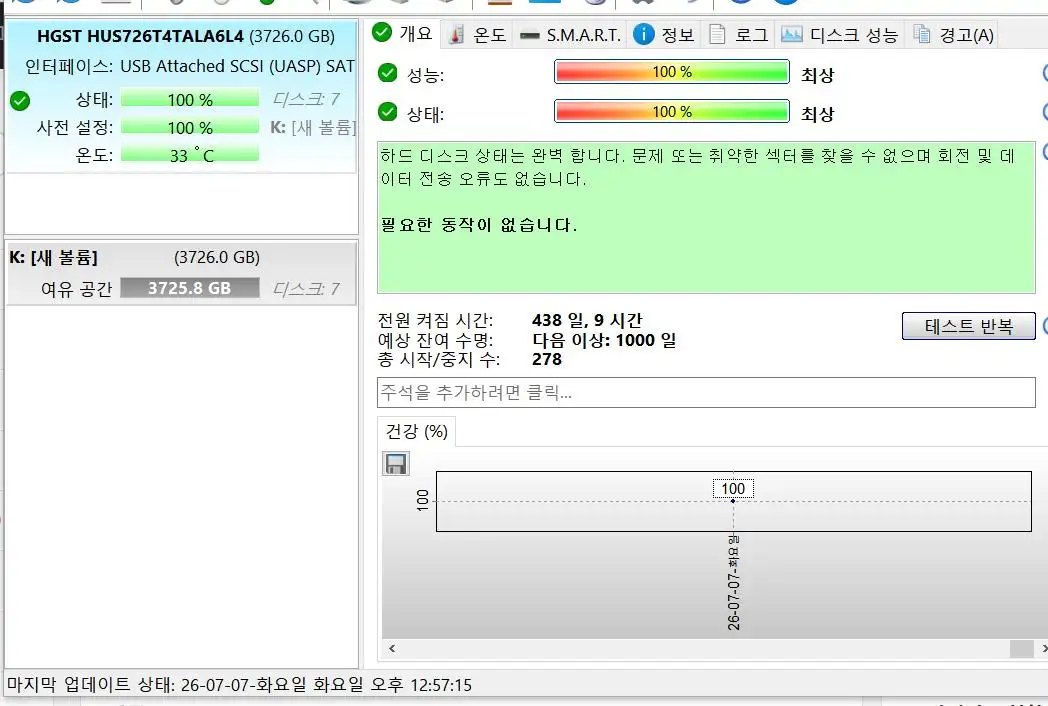Viewport: 1048px width, 706px height.
Task: Open the 로그 log tab
Action: click(x=739, y=35)
